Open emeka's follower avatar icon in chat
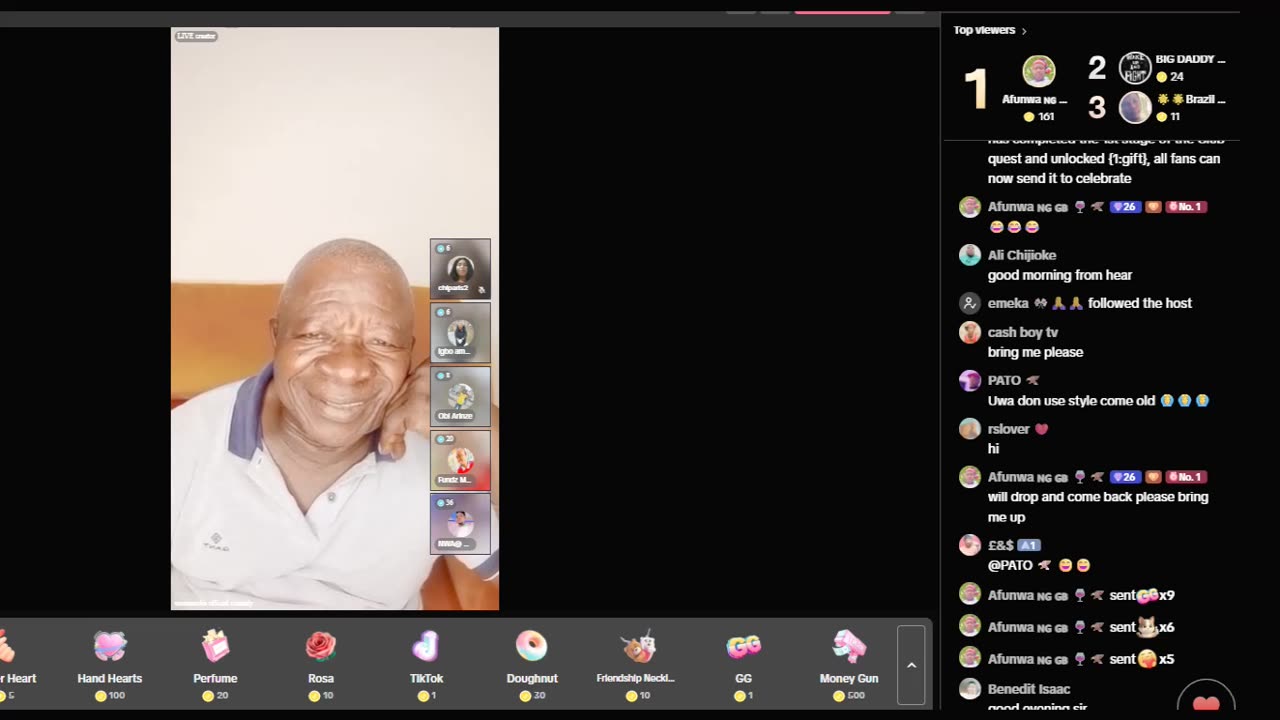Viewport: 1280px width, 720px height. tap(970, 303)
